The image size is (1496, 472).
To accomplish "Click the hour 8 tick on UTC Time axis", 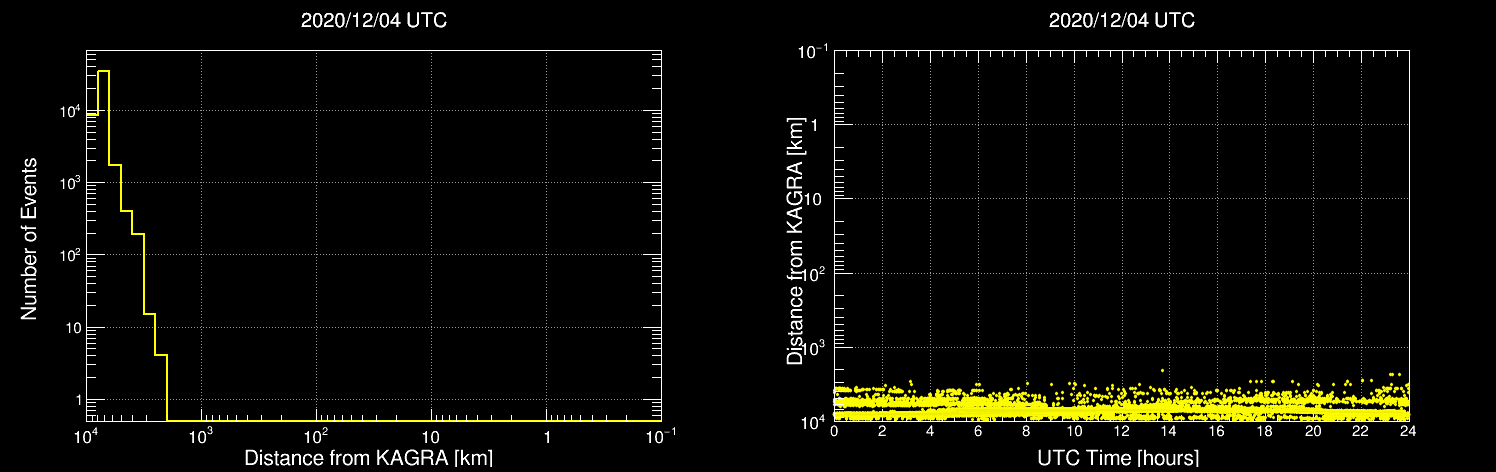I will [1026, 432].
